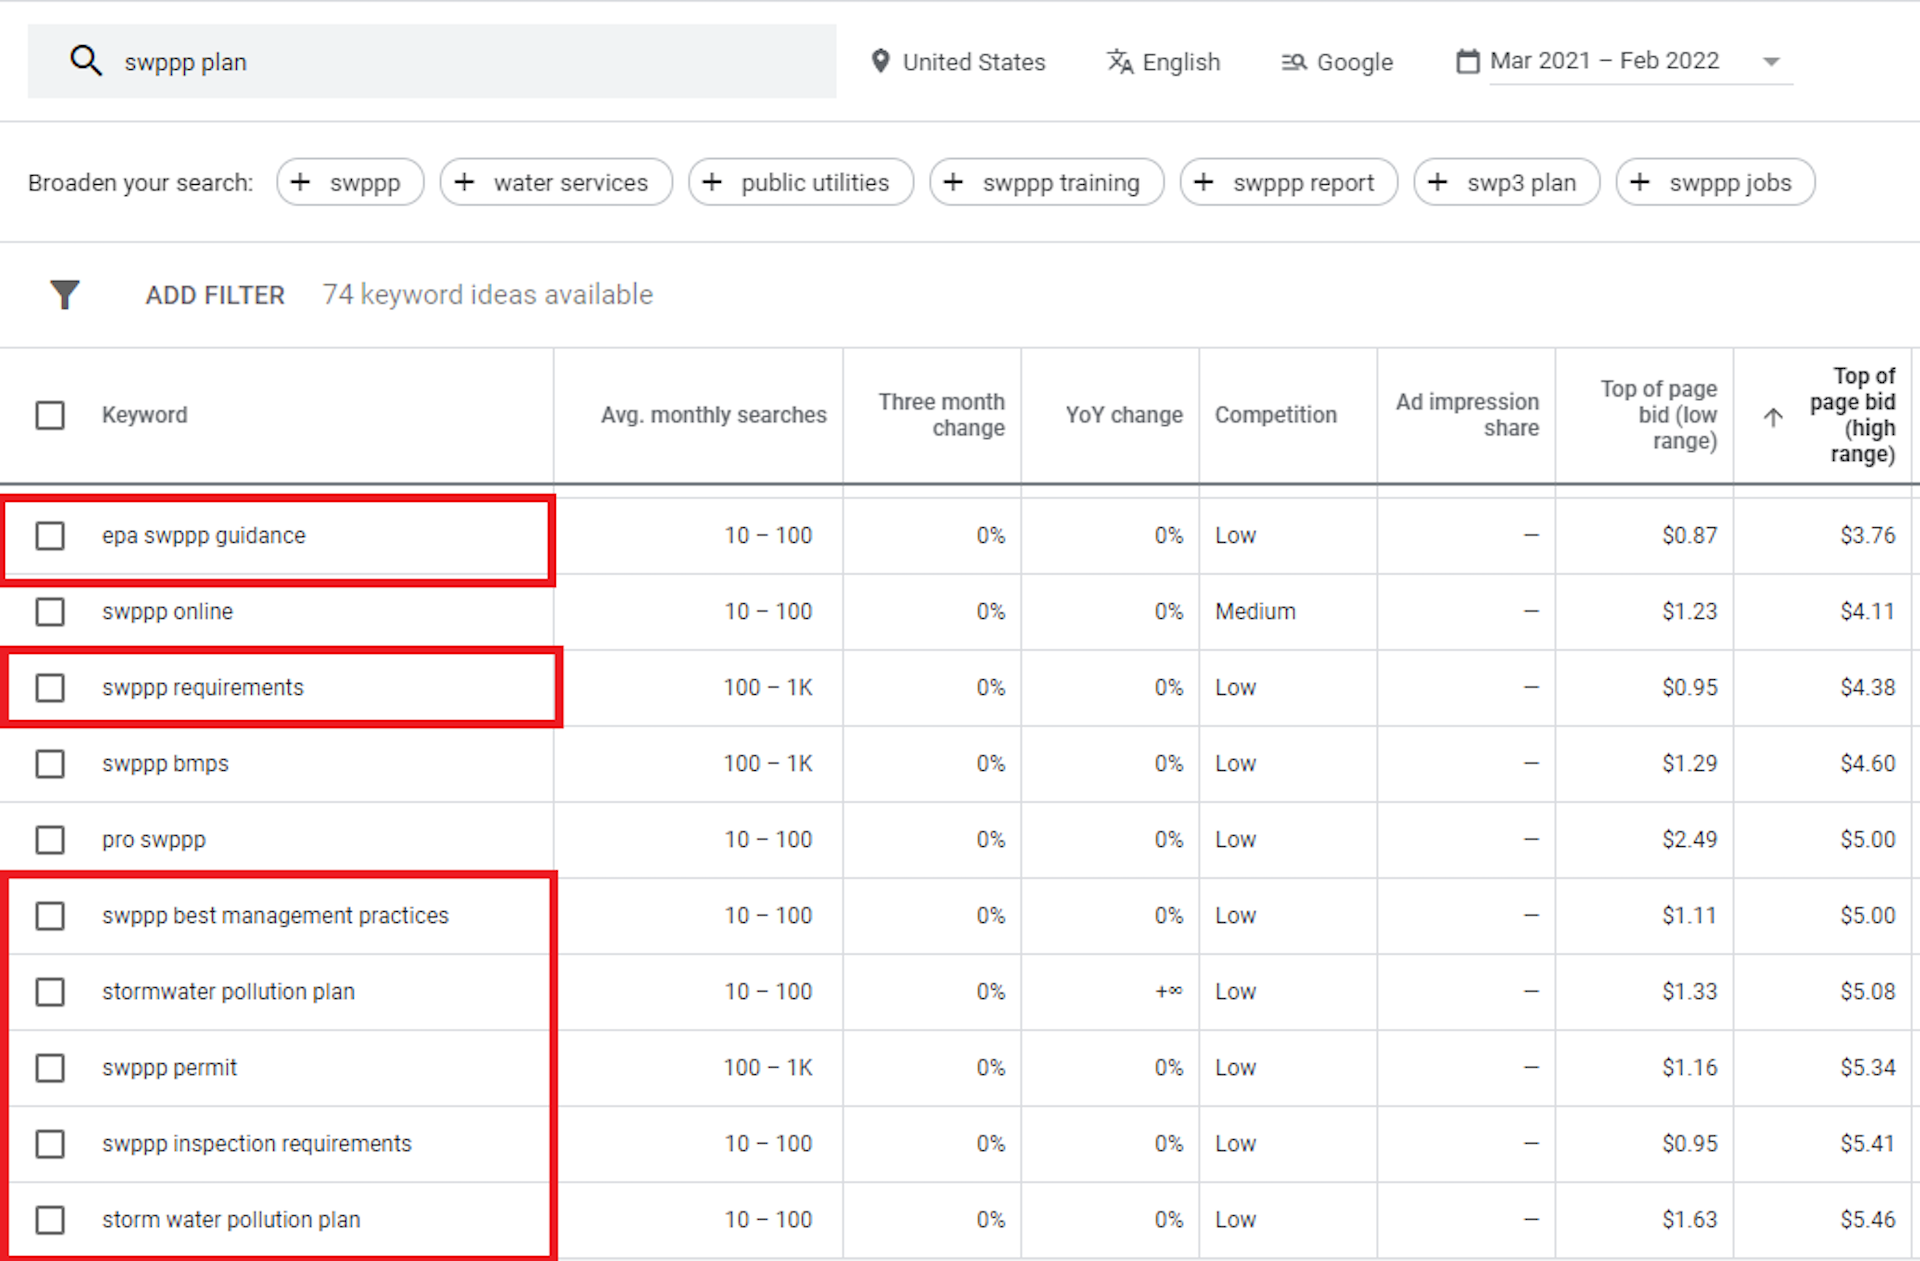Click the search magnifier icon
Screen dimensions: 1920x1261
tap(87, 61)
